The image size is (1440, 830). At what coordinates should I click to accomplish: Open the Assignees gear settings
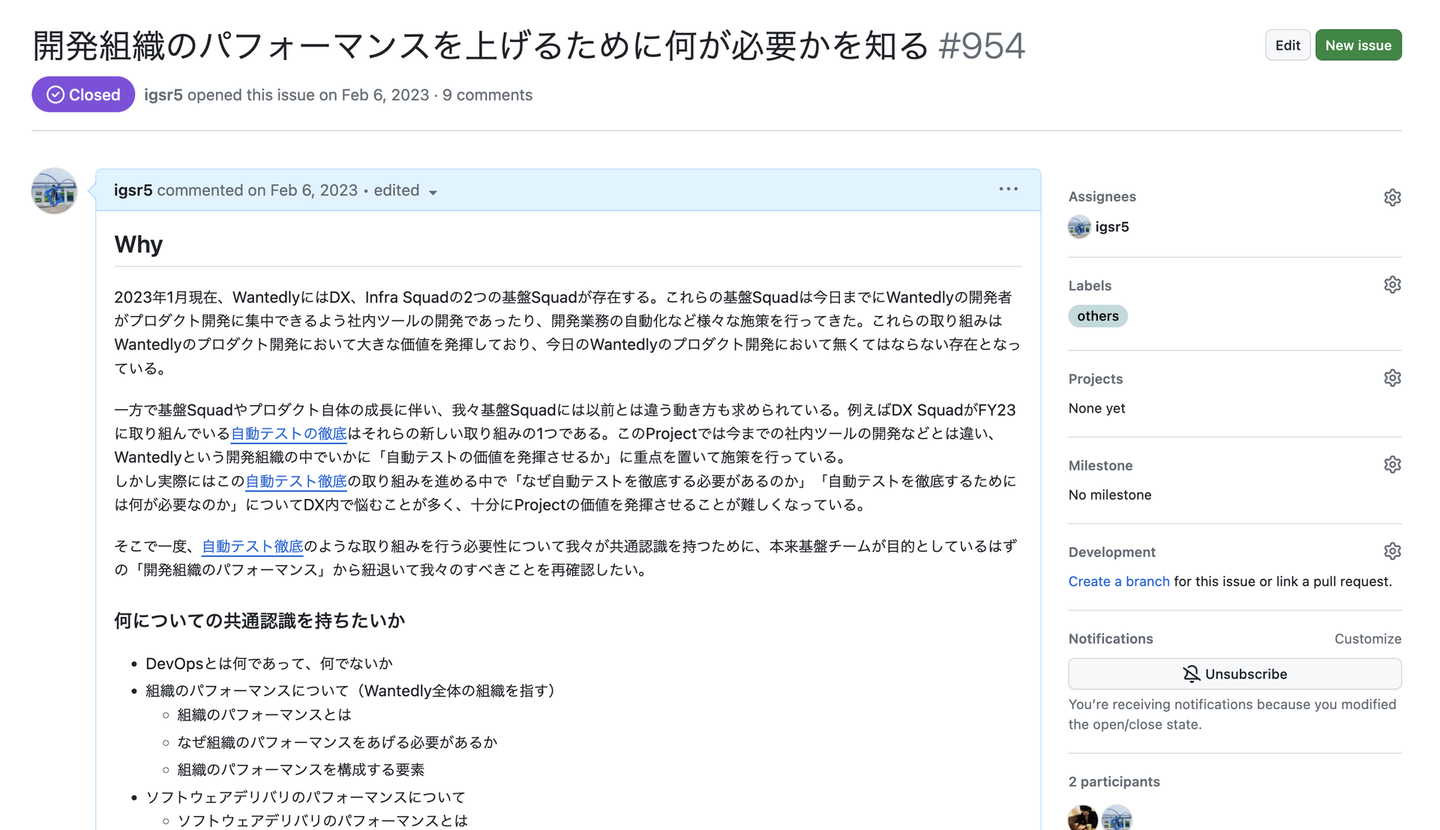[x=1392, y=197]
